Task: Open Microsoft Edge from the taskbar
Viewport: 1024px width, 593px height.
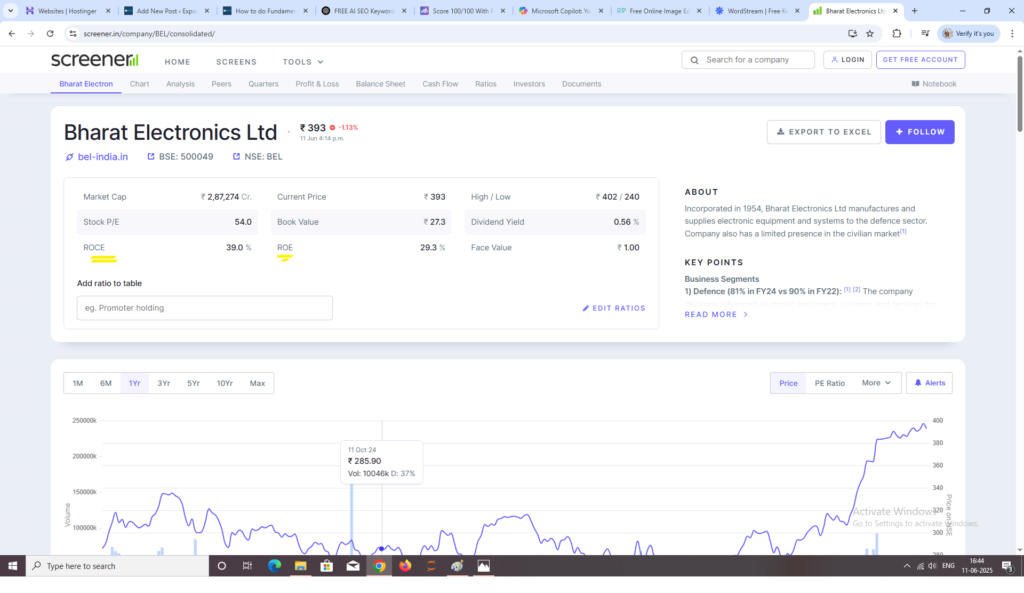Action: [x=274, y=566]
